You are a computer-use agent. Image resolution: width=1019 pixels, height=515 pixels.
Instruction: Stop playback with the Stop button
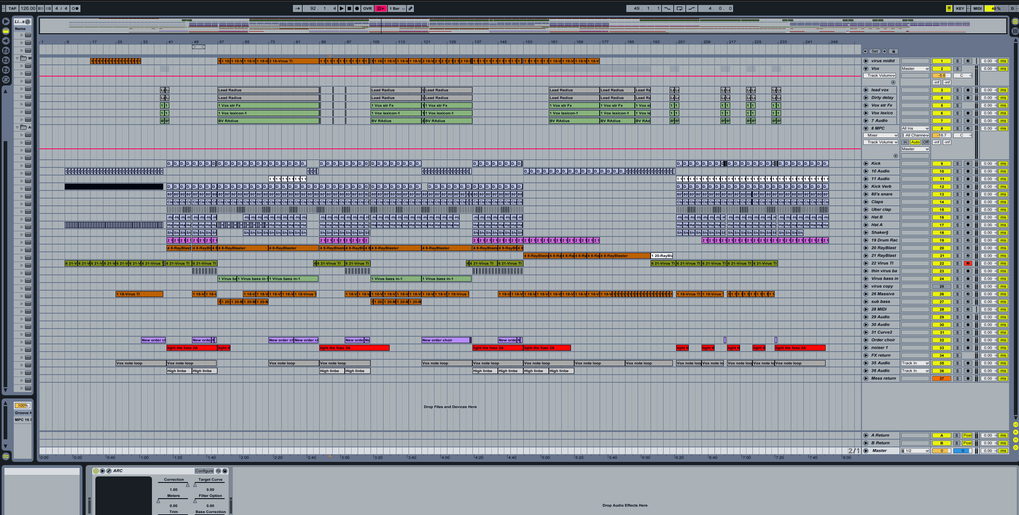point(349,8)
